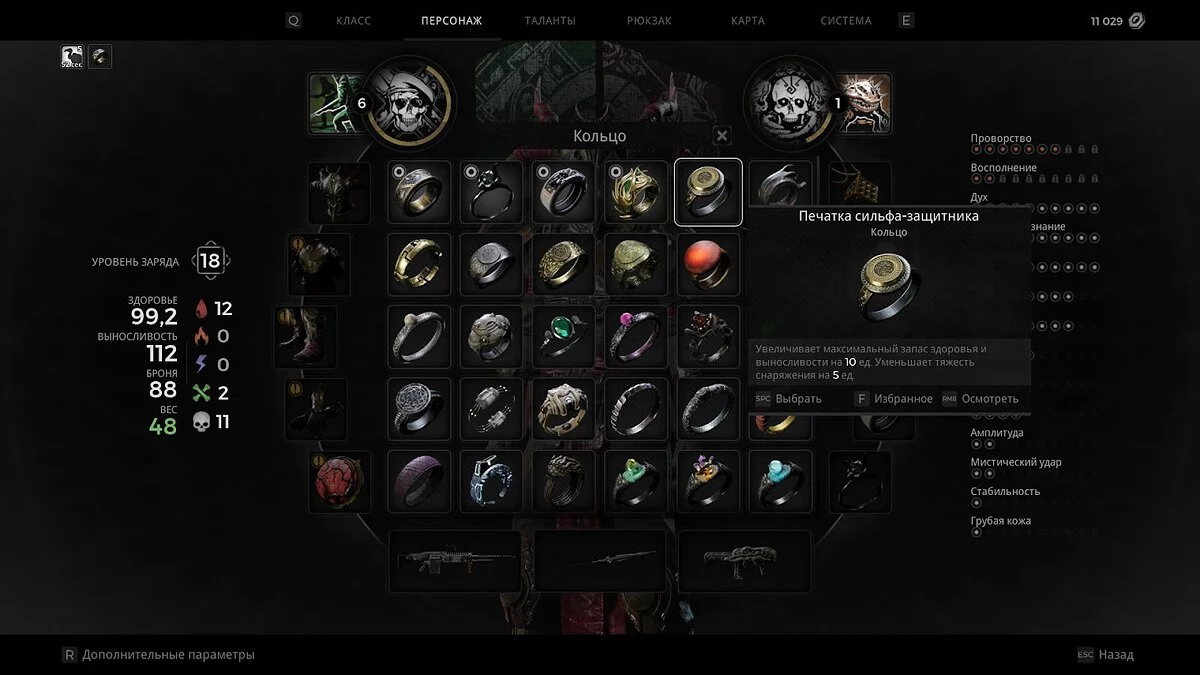Open the red heart relic slot
Image resolution: width=1200 pixels, height=675 pixels.
[x=339, y=481]
